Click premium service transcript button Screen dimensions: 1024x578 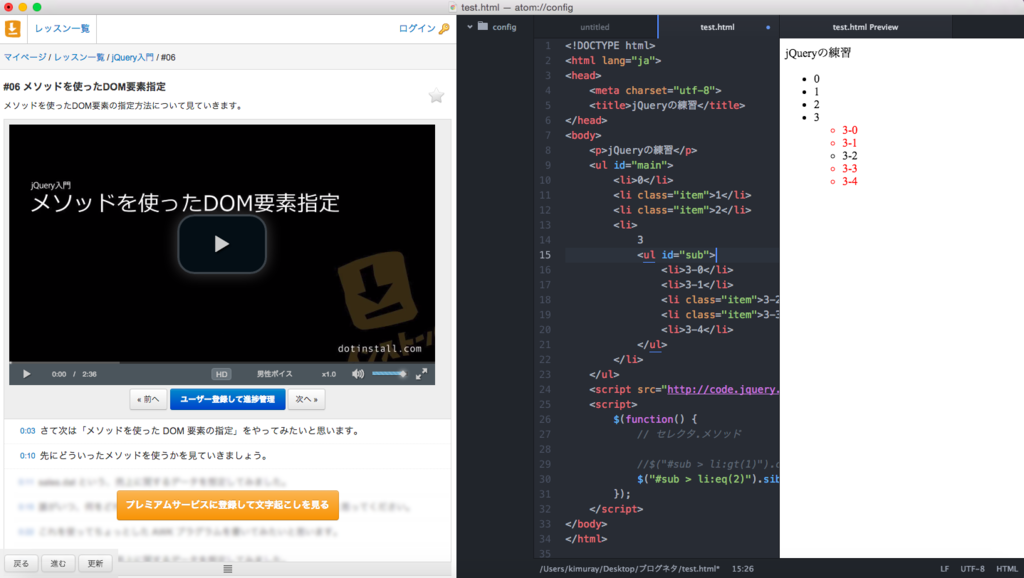[x=227, y=505]
